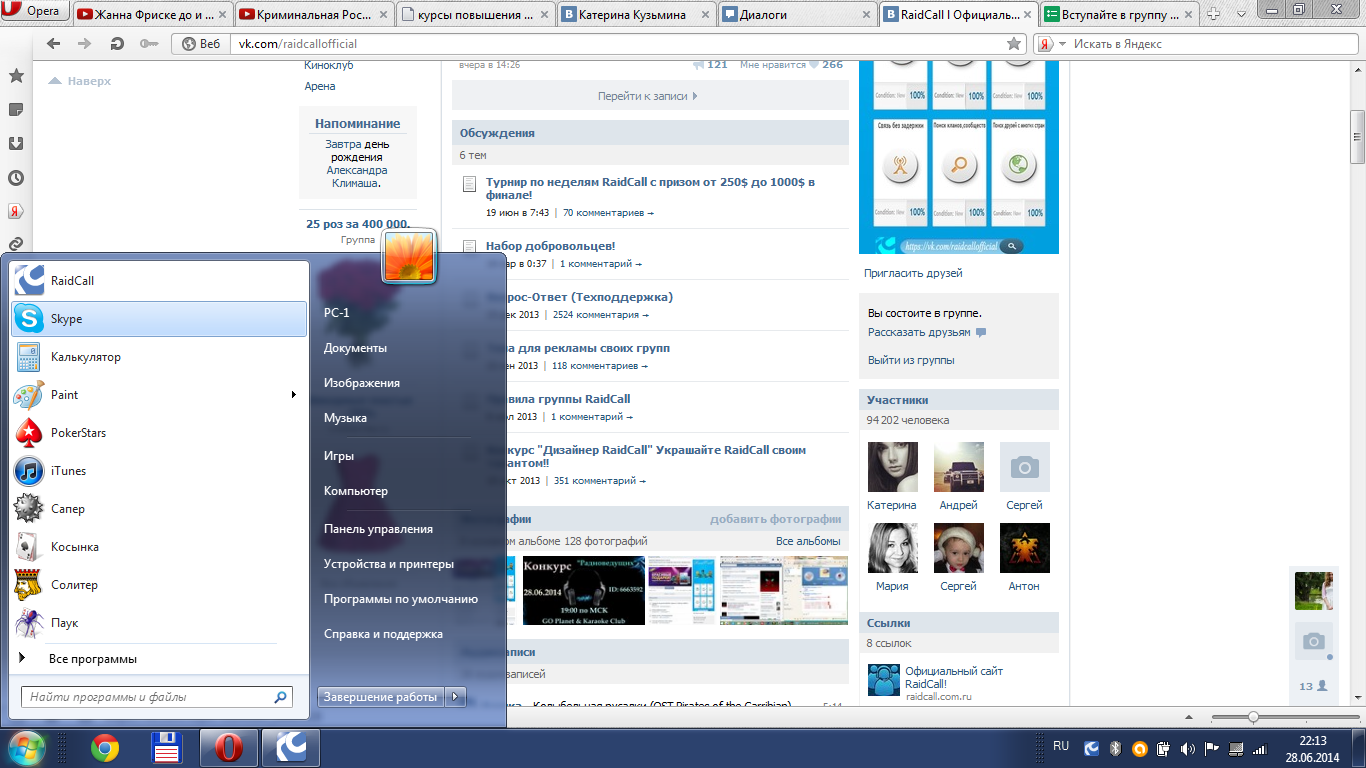Switch to курсы повышения tab

pos(475,15)
